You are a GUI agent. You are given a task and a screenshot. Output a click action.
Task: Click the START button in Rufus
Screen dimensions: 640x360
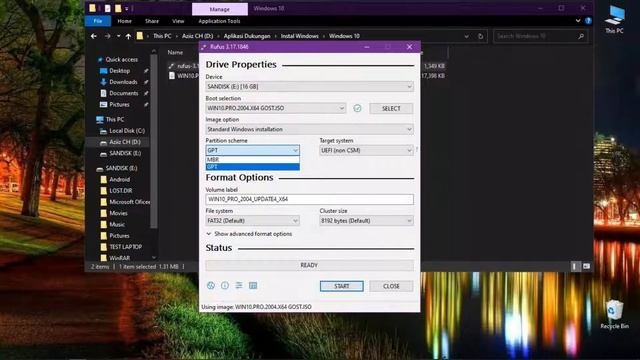(x=342, y=286)
